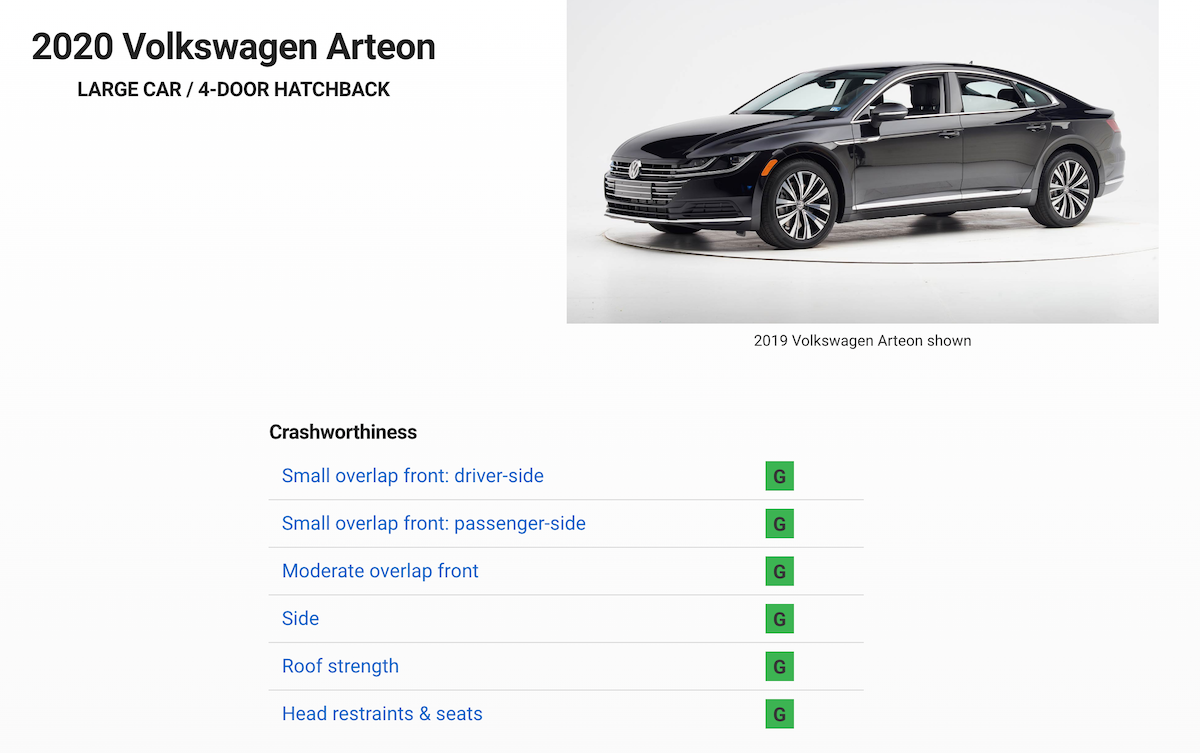The height and width of the screenshot is (753, 1200).
Task: Click the Large Car / 4-Door Hatchback subtitle
Action: [234, 89]
